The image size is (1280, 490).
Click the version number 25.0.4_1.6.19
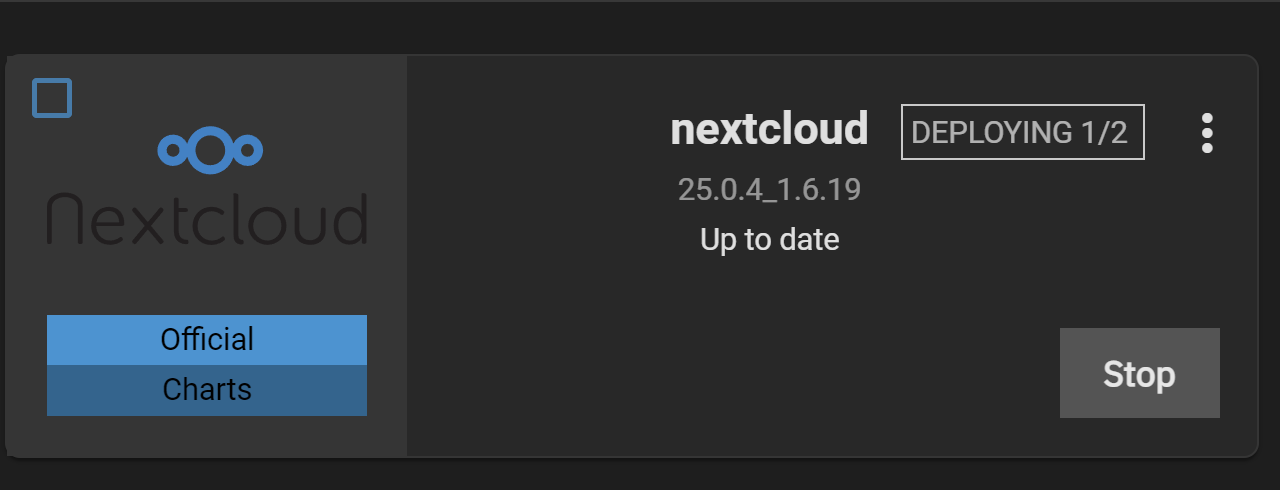(769, 190)
